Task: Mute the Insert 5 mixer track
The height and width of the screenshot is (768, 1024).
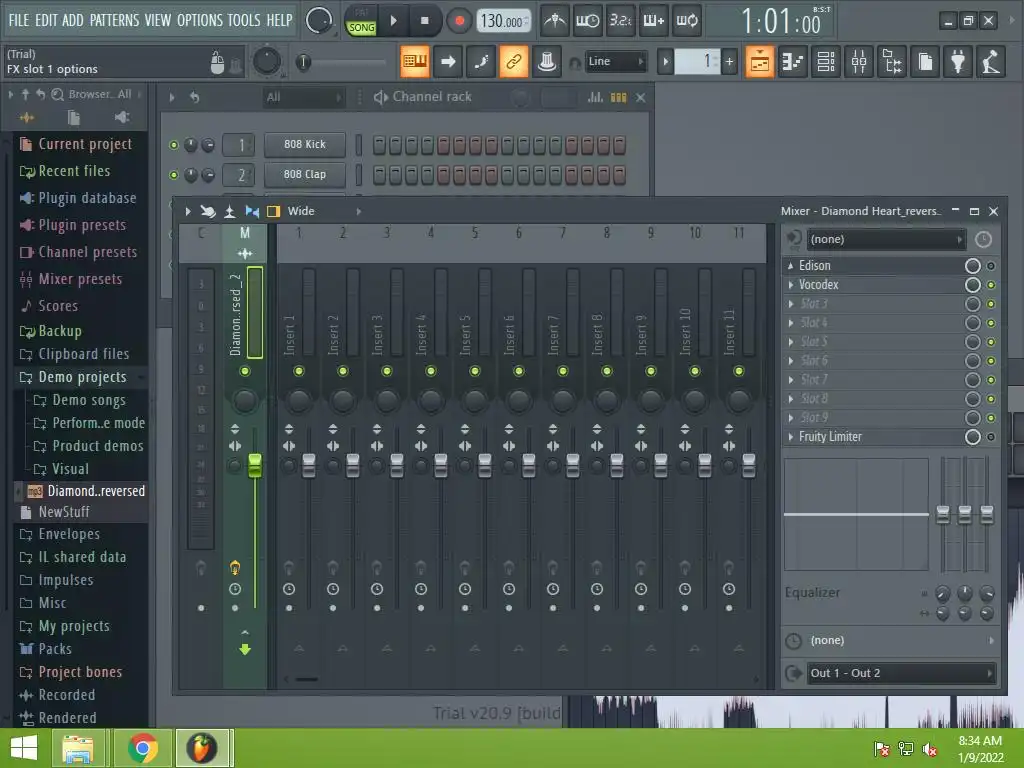Action: pyautogui.click(x=475, y=371)
